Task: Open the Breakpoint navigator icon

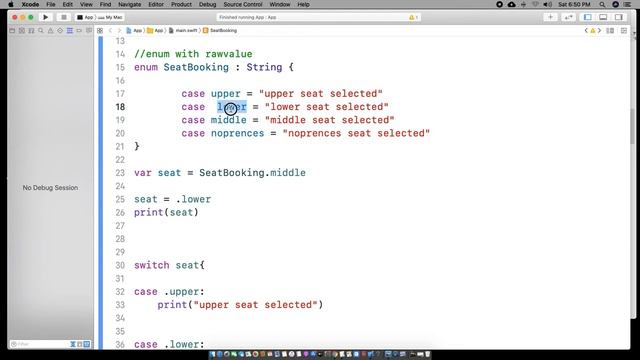Action: [x=79, y=31]
